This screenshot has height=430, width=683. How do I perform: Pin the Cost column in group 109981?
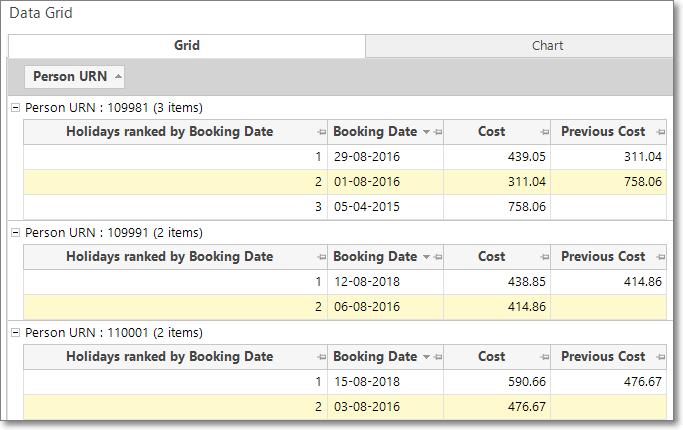(x=544, y=132)
